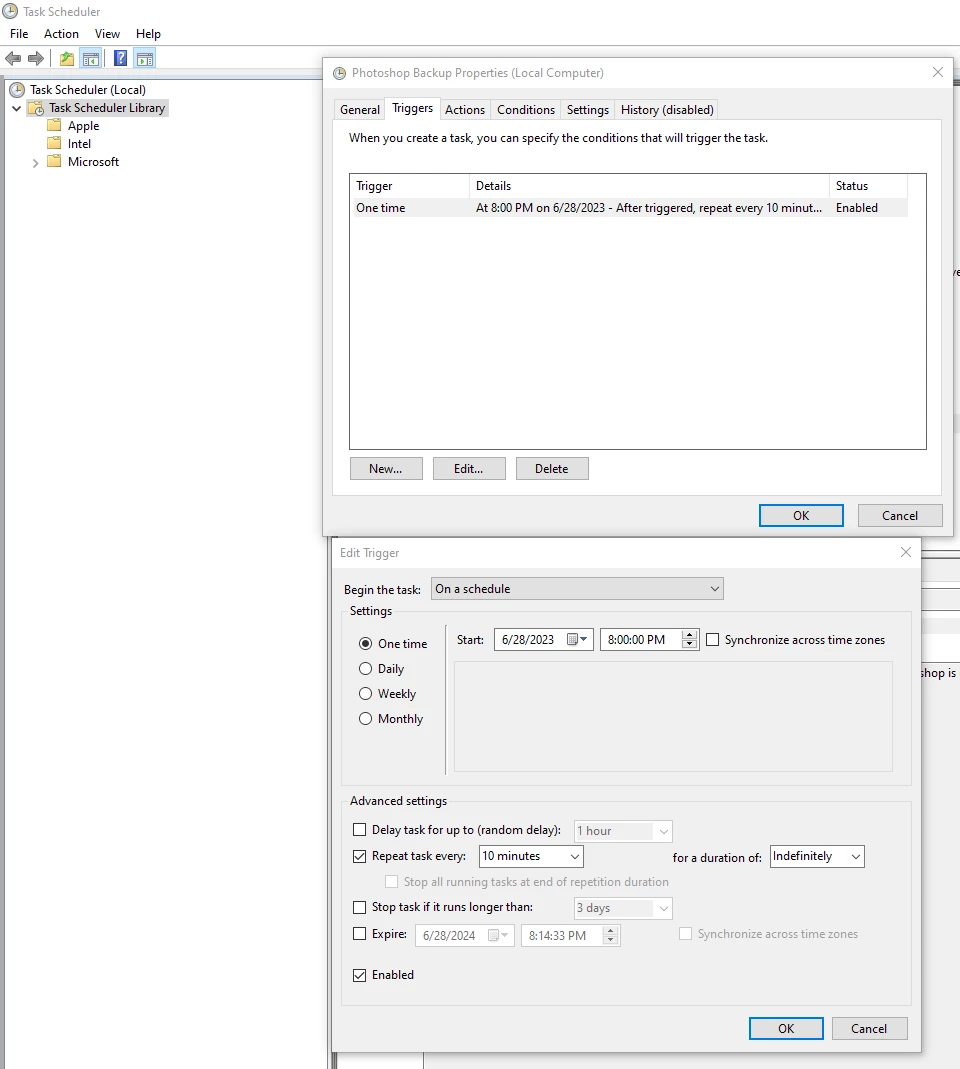
Task: Switch to the General tab
Action: tap(360, 110)
